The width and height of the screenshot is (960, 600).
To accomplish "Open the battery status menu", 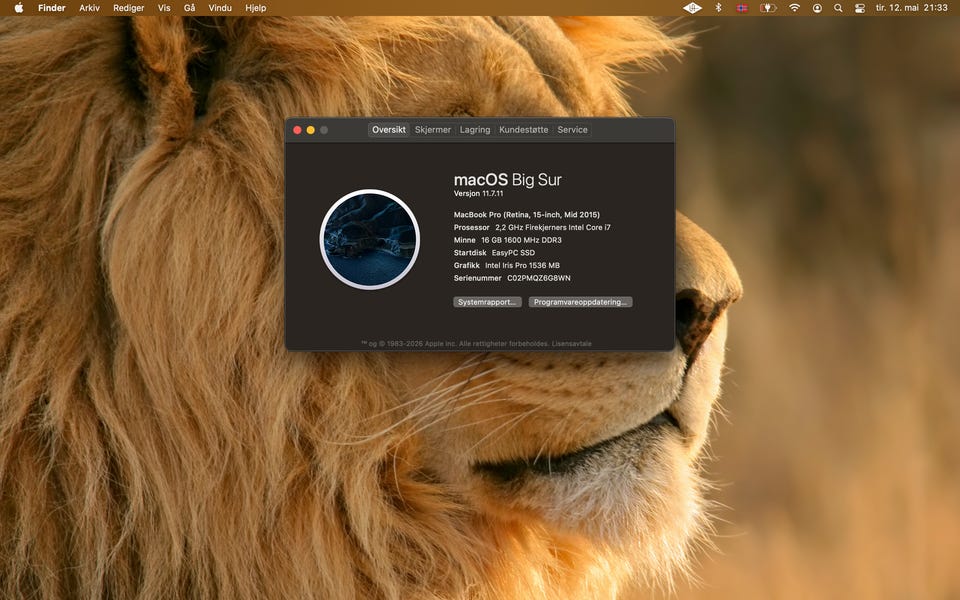I will coord(768,8).
